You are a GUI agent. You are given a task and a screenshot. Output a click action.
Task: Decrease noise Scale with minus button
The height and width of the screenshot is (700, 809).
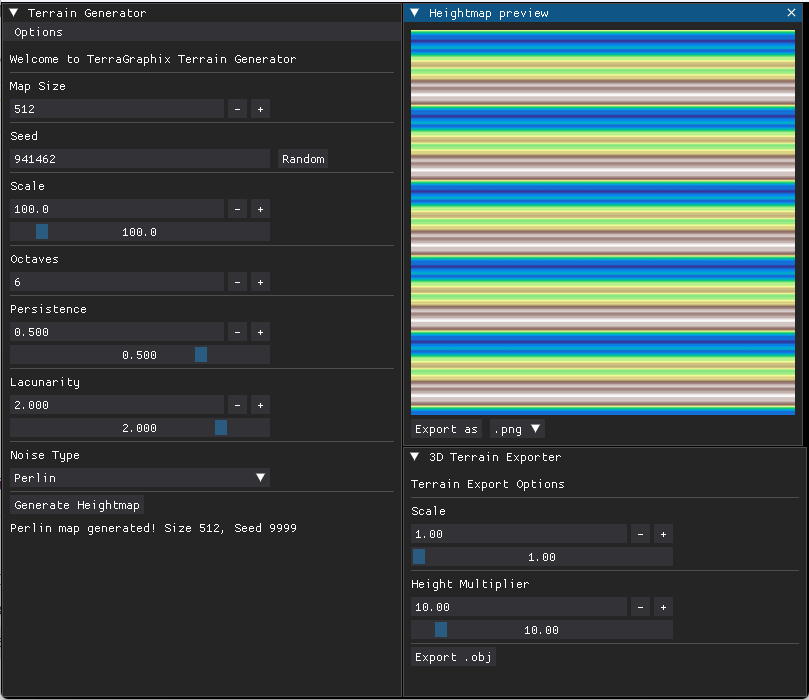237,209
